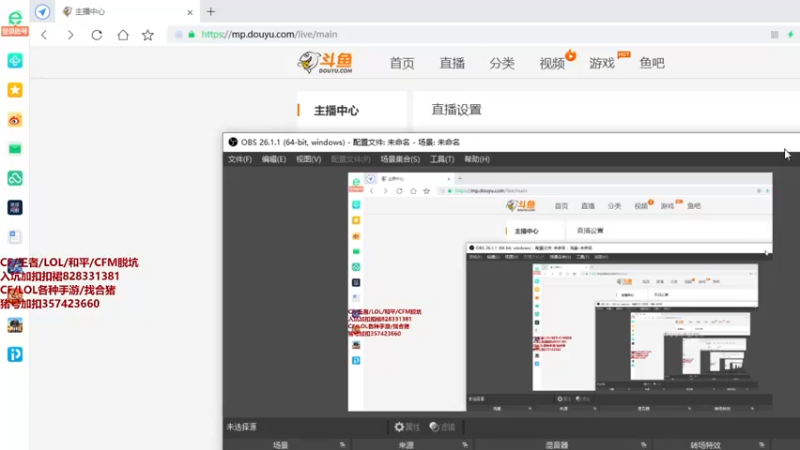This screenshot has width=800, height=450.
Task: Click the browser back arrow
Action: [44, 35]
